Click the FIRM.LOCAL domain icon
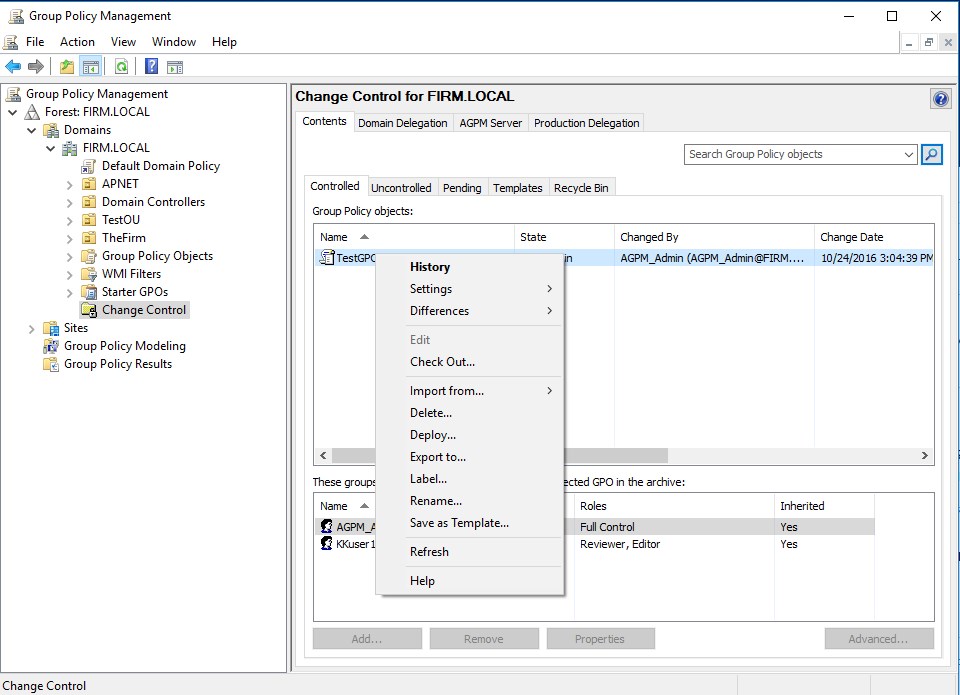960x695 pixels. click(70, 148)
